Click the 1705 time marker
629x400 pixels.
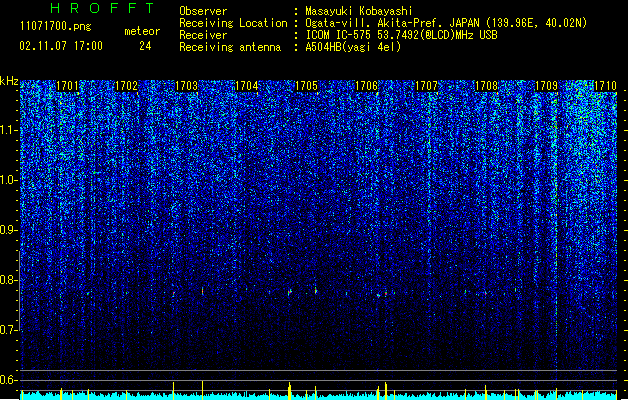[306, 86]
